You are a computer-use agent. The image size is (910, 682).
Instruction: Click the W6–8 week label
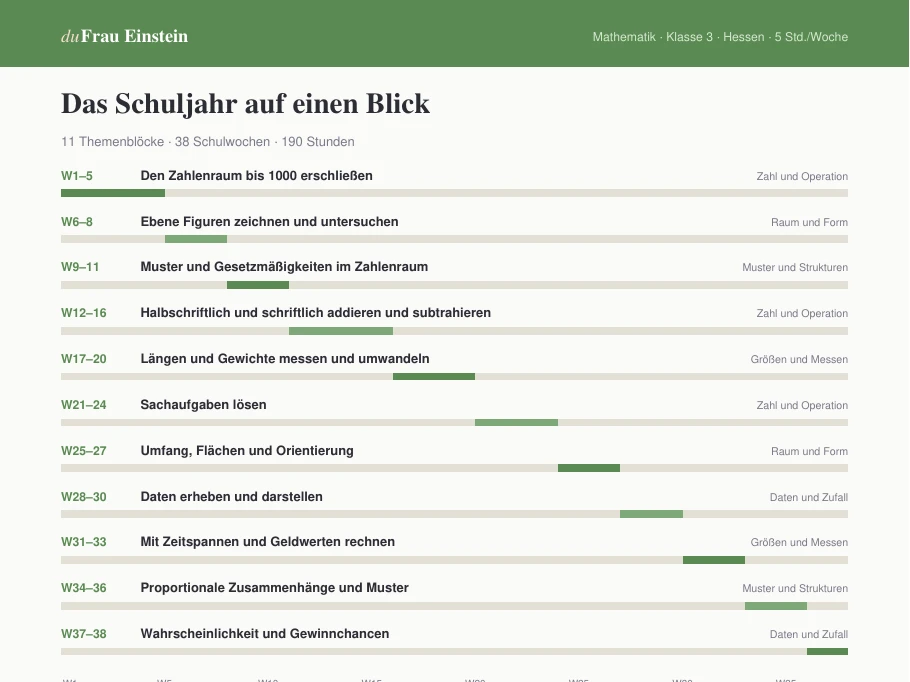coord(77,222)
